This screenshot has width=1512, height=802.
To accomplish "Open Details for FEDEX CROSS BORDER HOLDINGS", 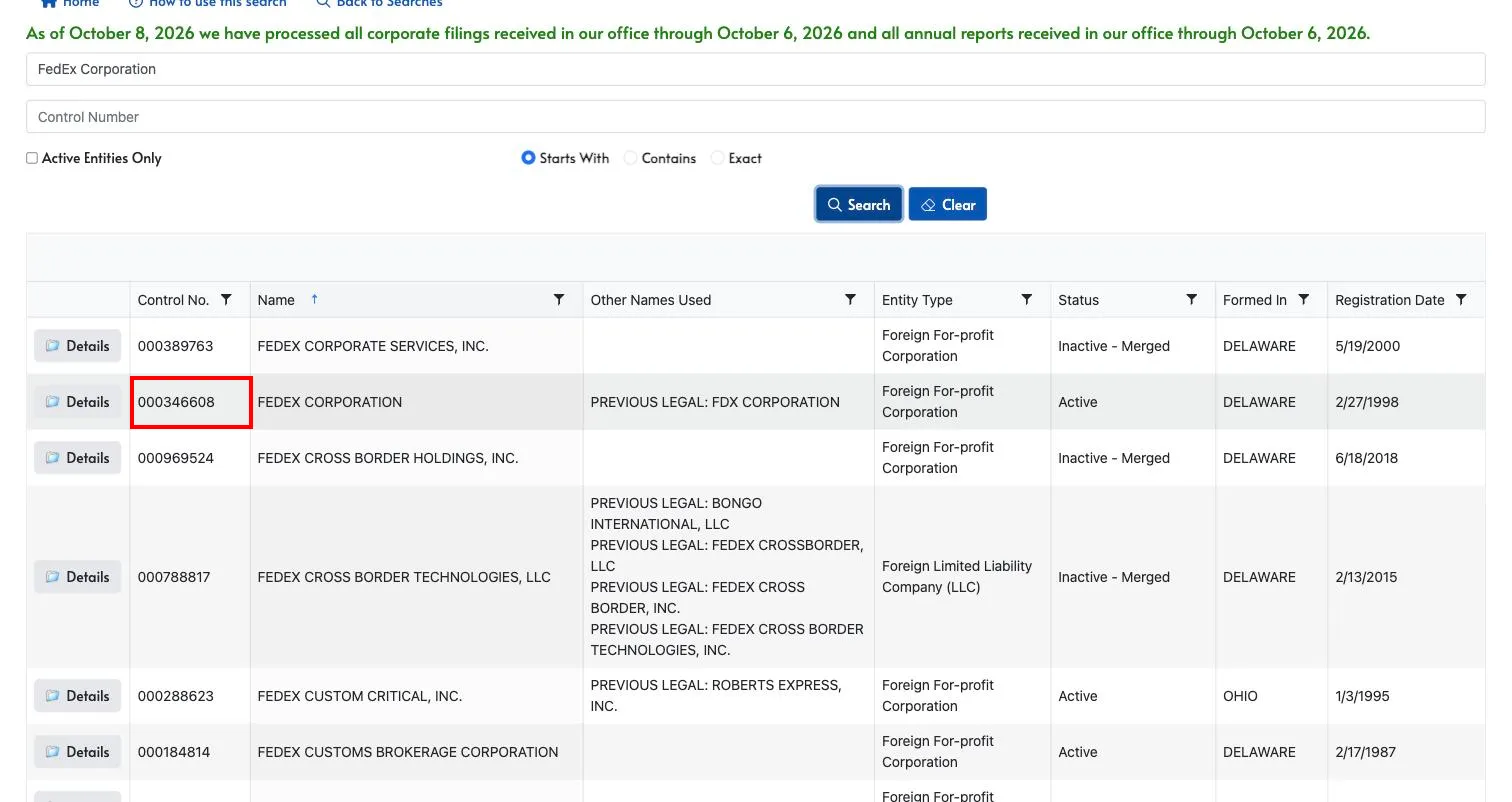I will click(x=78, y=458).
